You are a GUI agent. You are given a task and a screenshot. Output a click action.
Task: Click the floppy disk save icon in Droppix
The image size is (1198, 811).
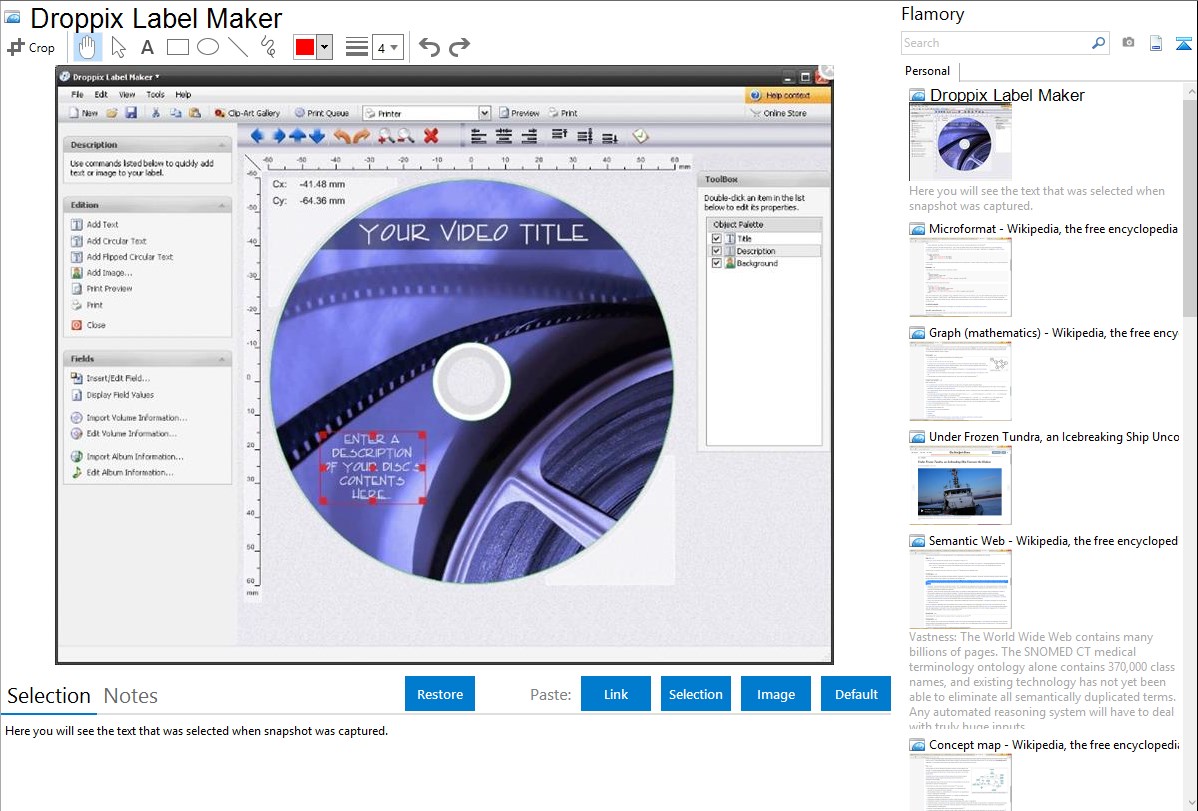tap(131, 113)
